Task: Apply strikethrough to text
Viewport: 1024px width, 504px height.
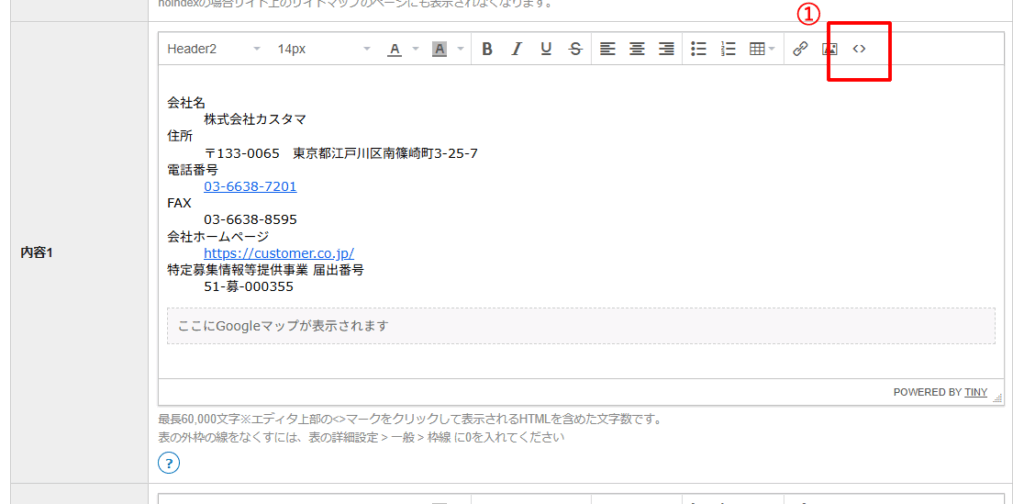Action: [x=574, y=49]
